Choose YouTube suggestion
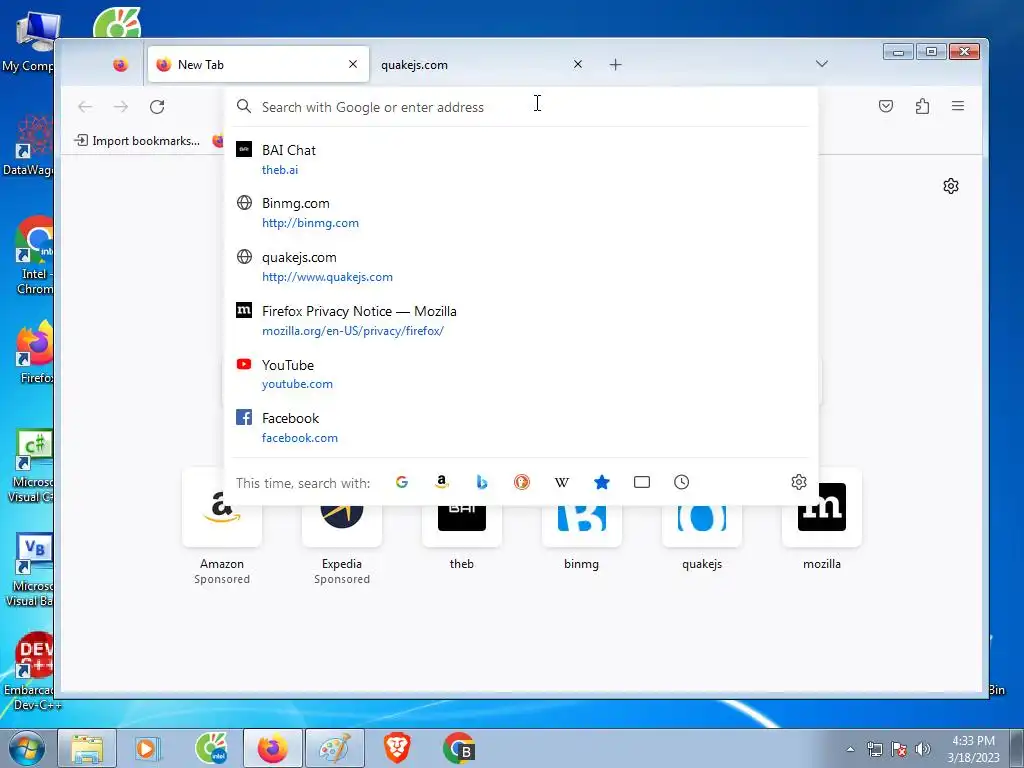The height and width of the screenshot is (768, 1024). (x=521, y=374)
